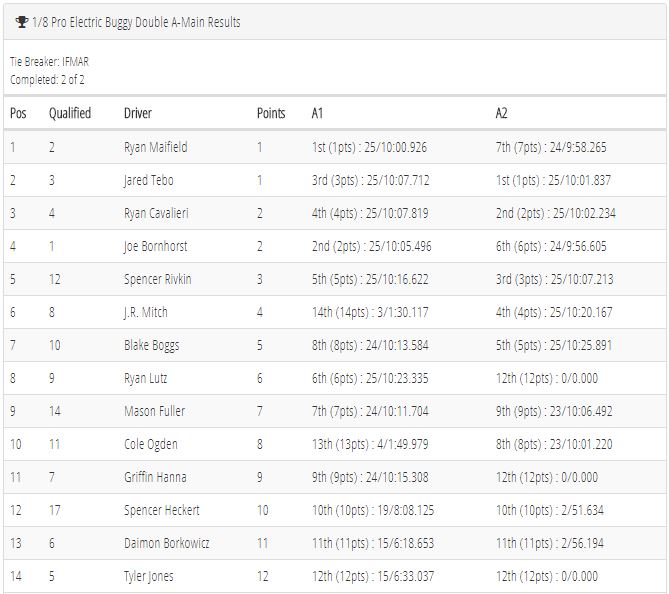
Task: Click Mason Fuller's driver name
Action: tap(154, 411)
